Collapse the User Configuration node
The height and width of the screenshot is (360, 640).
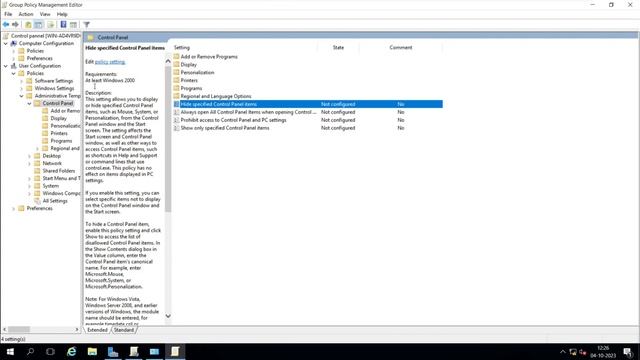(6, 66)
